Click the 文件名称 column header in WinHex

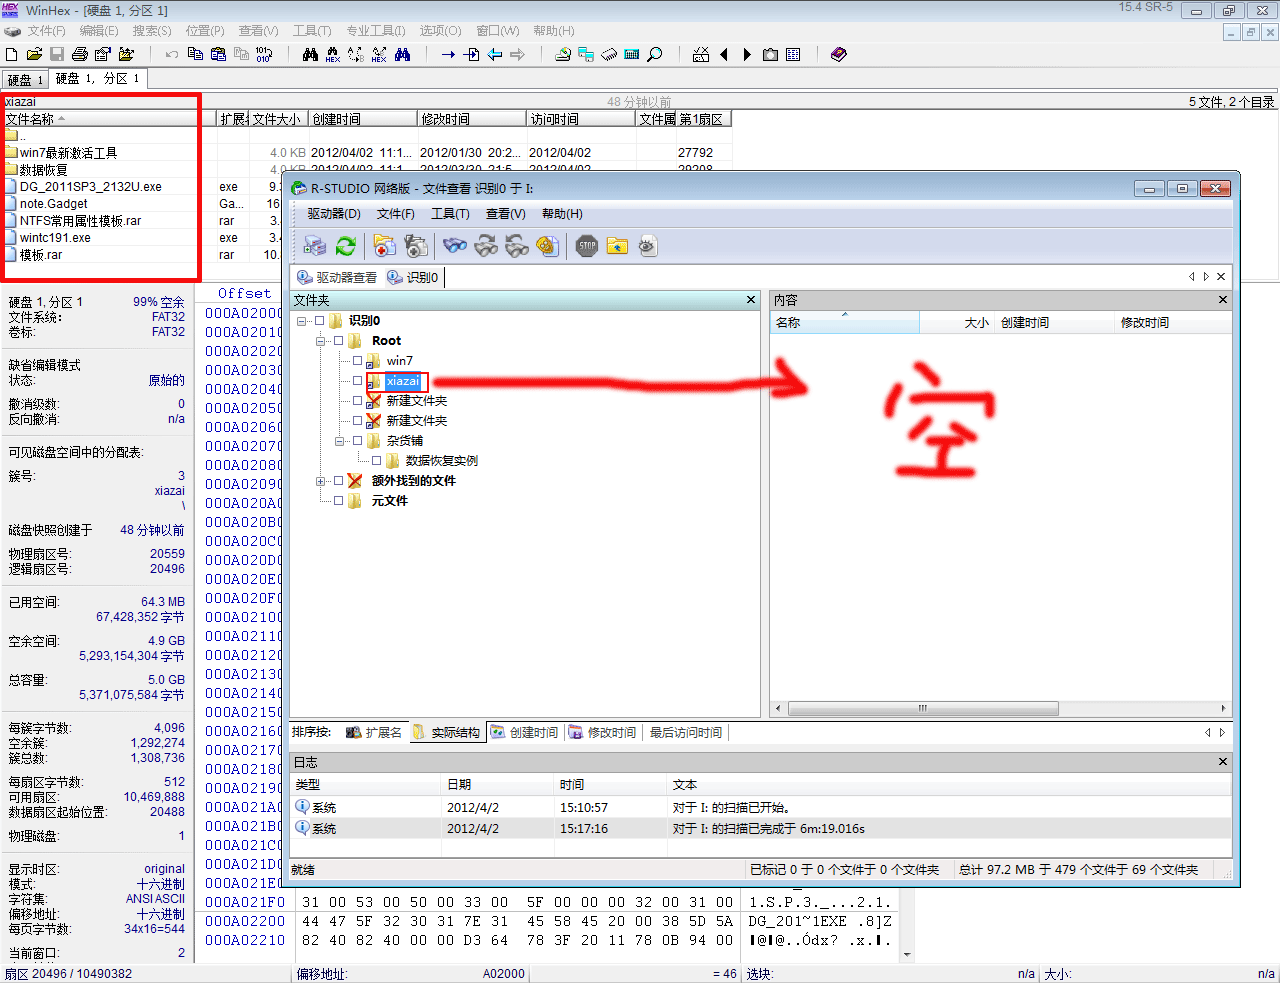109,119
